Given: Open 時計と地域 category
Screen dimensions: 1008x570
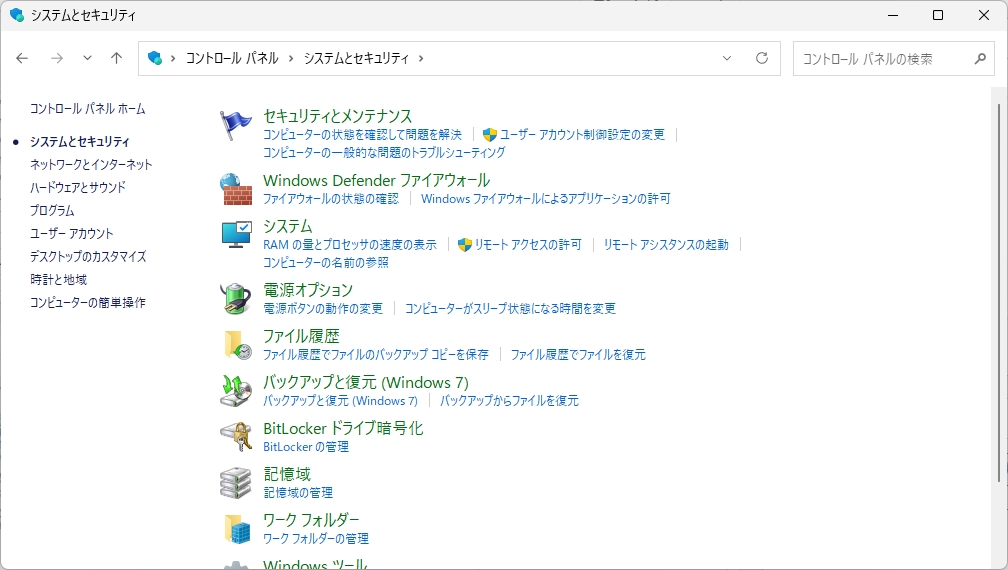Looking at the screenshot, I should point(58,280).
